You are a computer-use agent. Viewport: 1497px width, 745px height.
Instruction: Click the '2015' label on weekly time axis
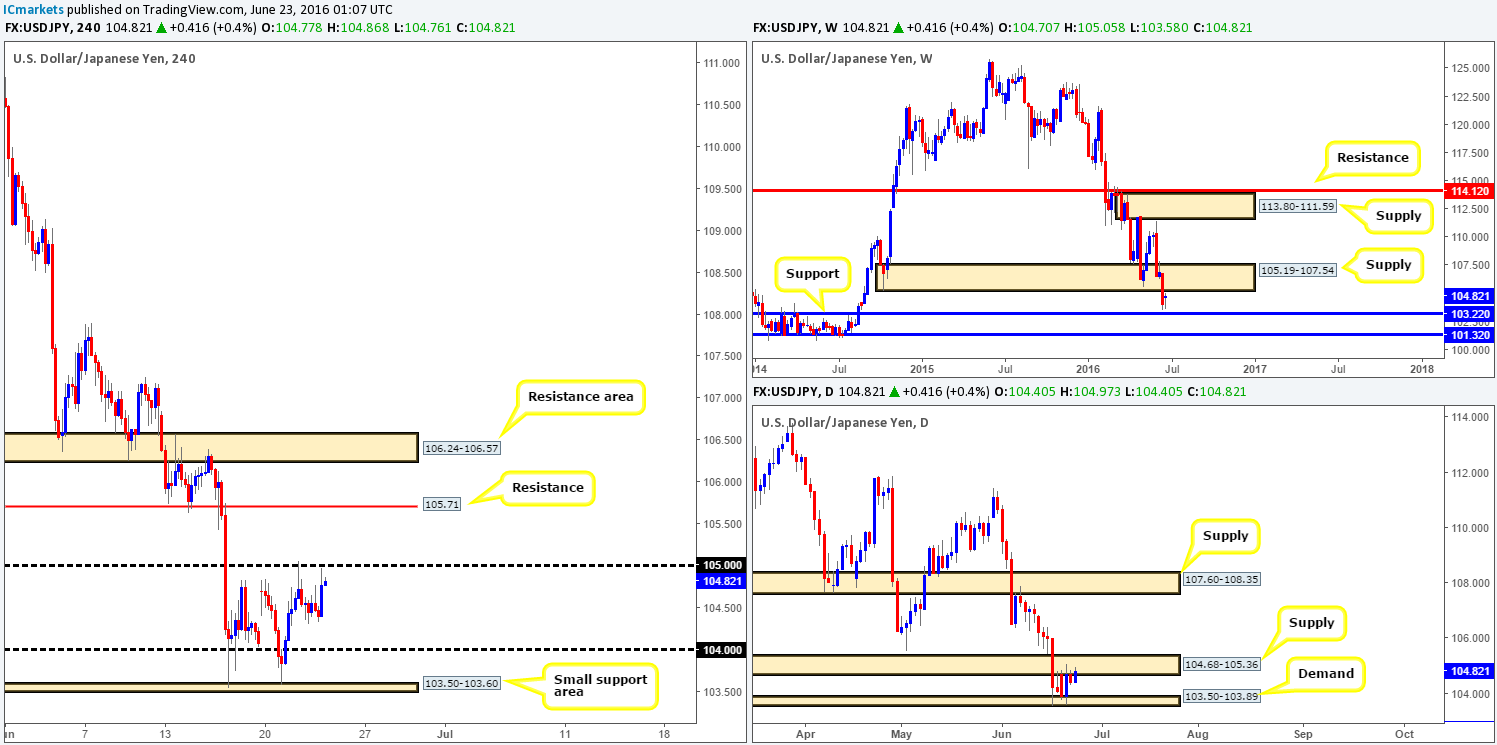tap(921, 368)
